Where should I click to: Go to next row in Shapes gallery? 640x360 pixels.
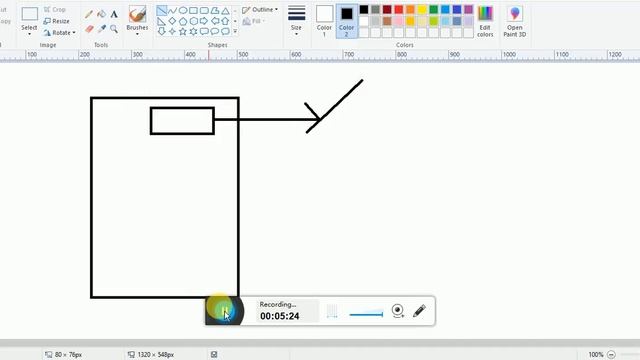pyautogui.click(x=235, y=21)
